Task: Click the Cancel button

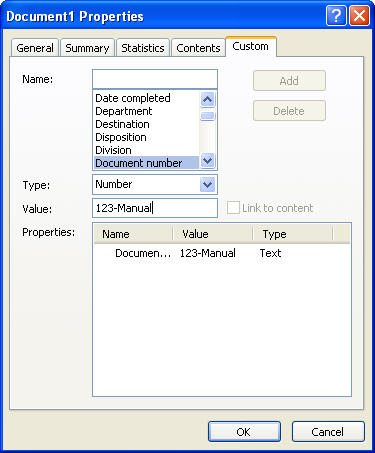Action: point(328,432)
